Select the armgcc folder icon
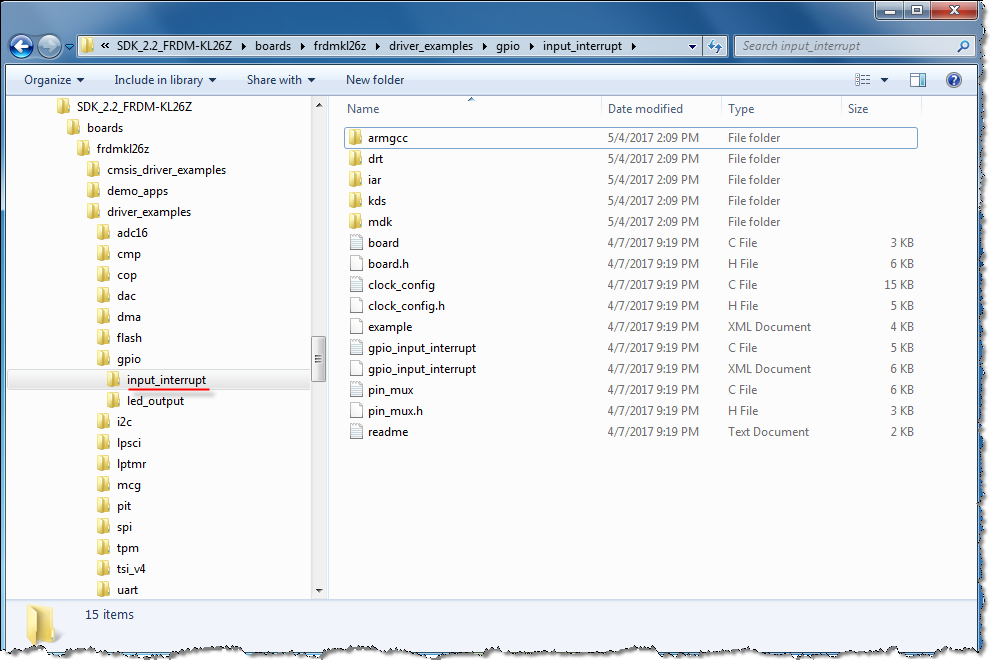990x660 pixels. (x=356, y=138)
